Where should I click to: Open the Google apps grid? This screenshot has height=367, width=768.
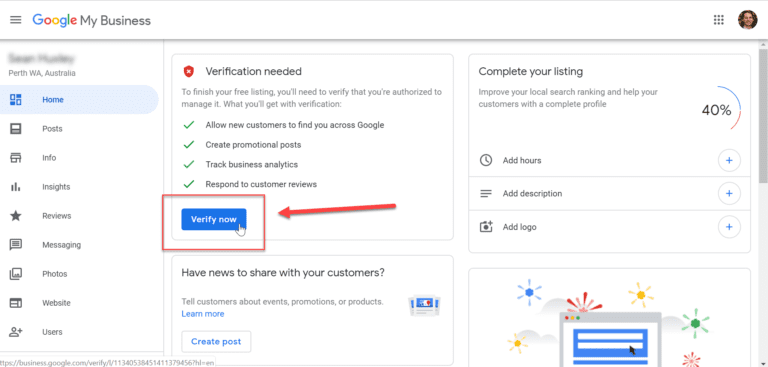[x=719, y=20]
